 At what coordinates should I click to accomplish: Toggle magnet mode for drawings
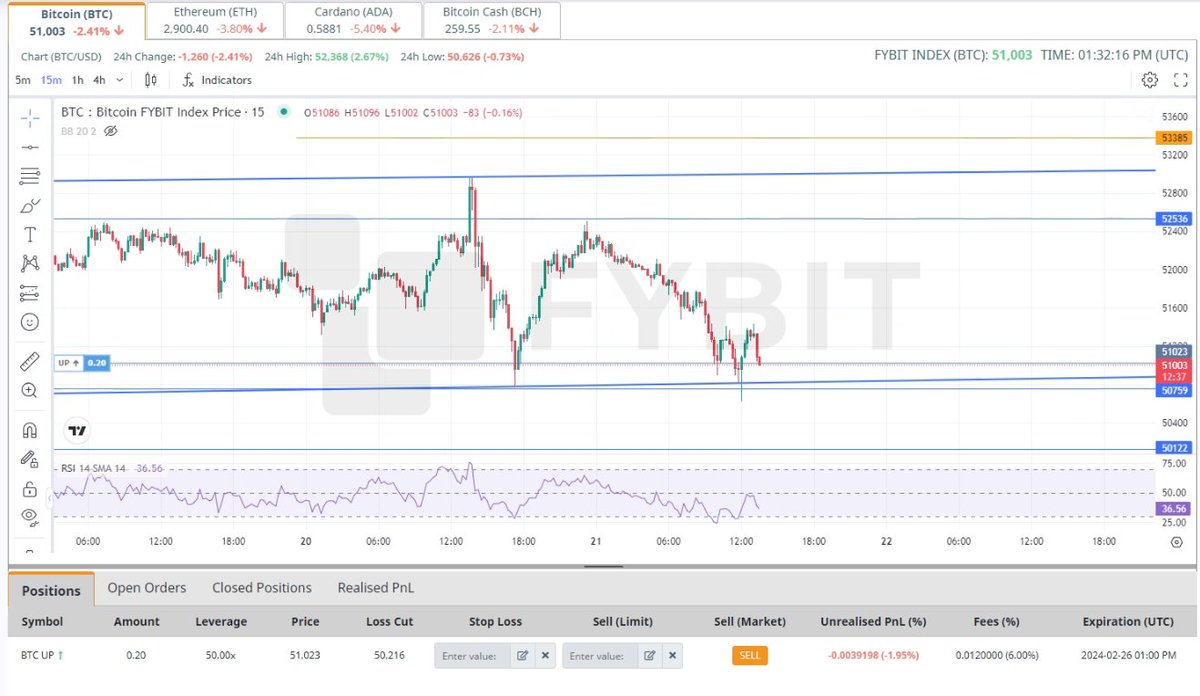coord(30,430)
